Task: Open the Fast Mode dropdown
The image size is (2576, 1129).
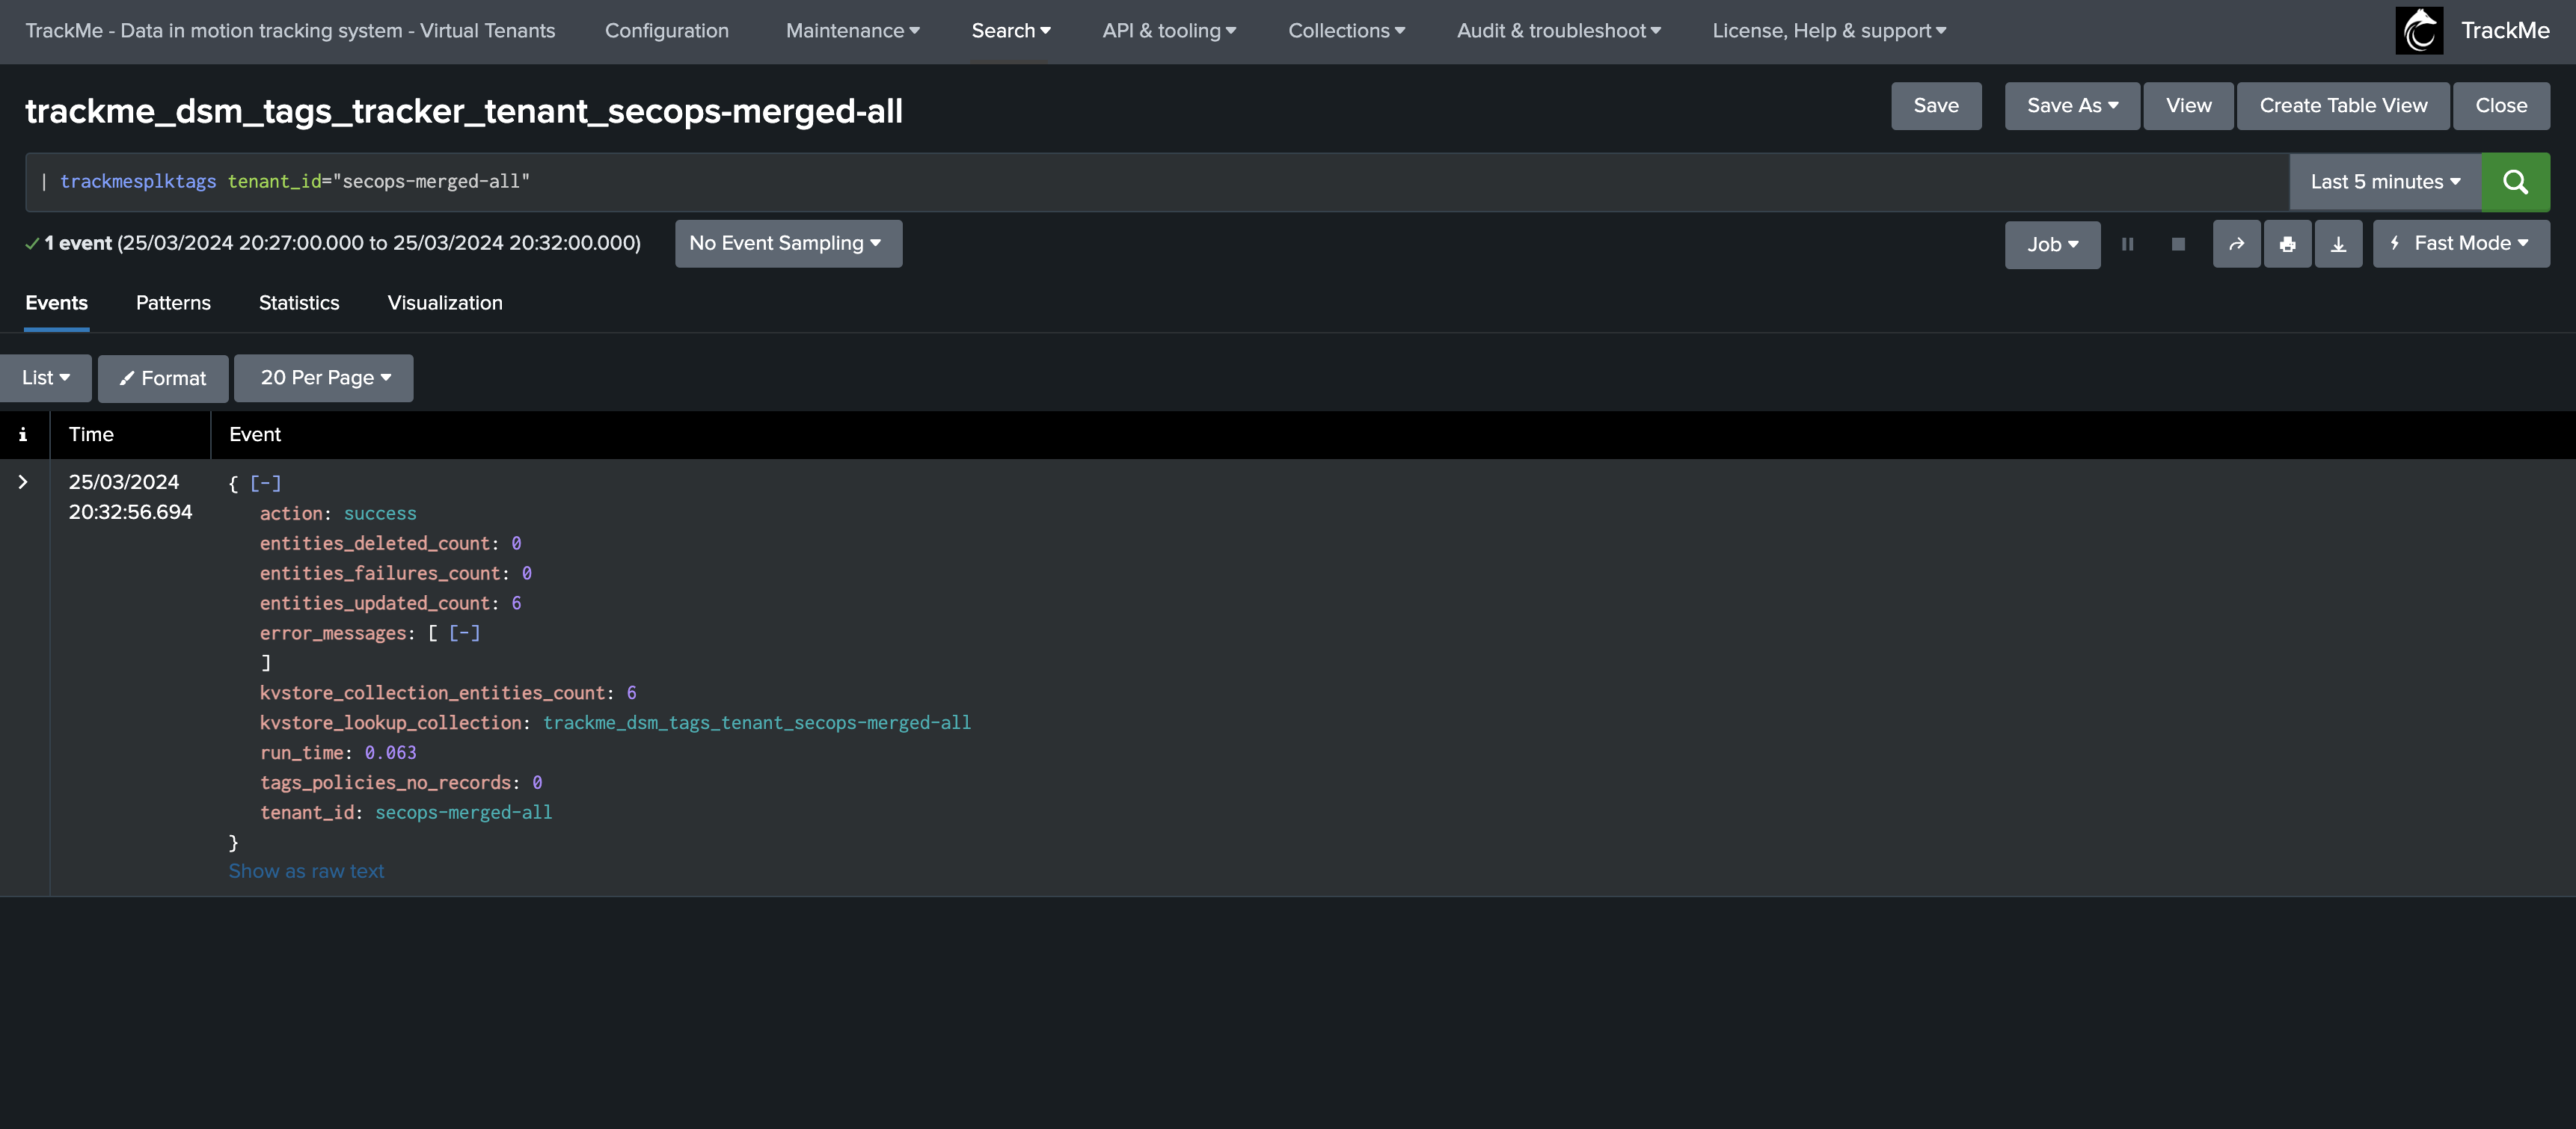Action: [2461, 244]
